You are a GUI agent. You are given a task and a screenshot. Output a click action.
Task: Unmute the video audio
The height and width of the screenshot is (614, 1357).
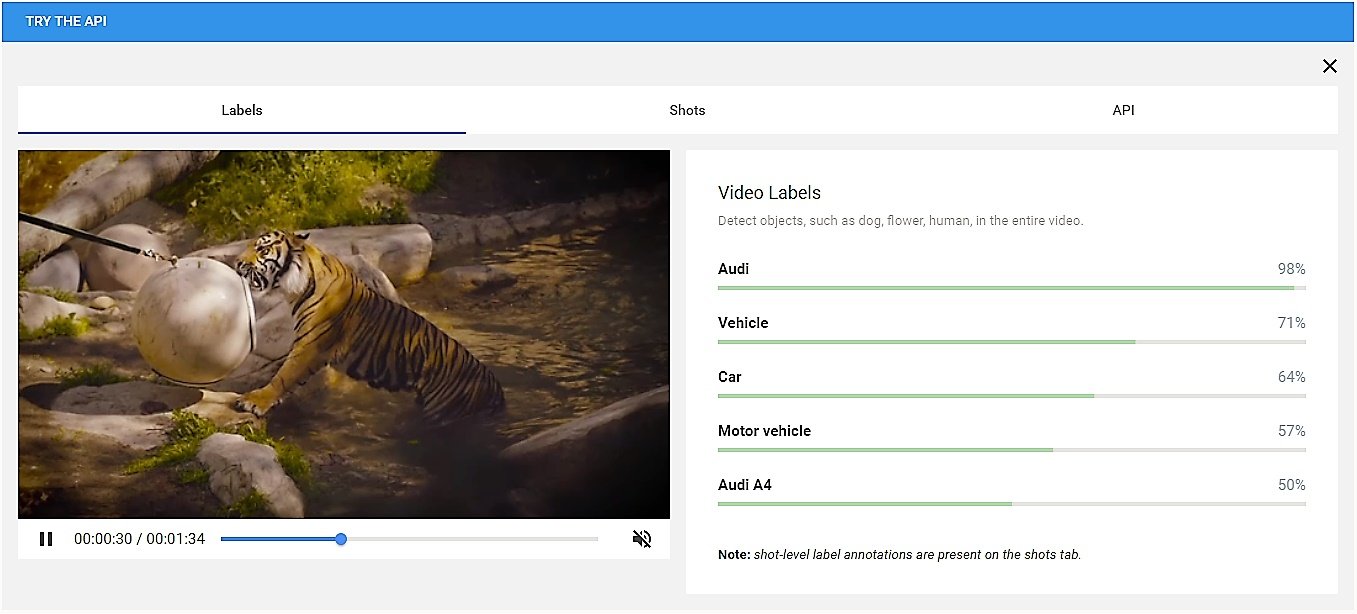642,539
